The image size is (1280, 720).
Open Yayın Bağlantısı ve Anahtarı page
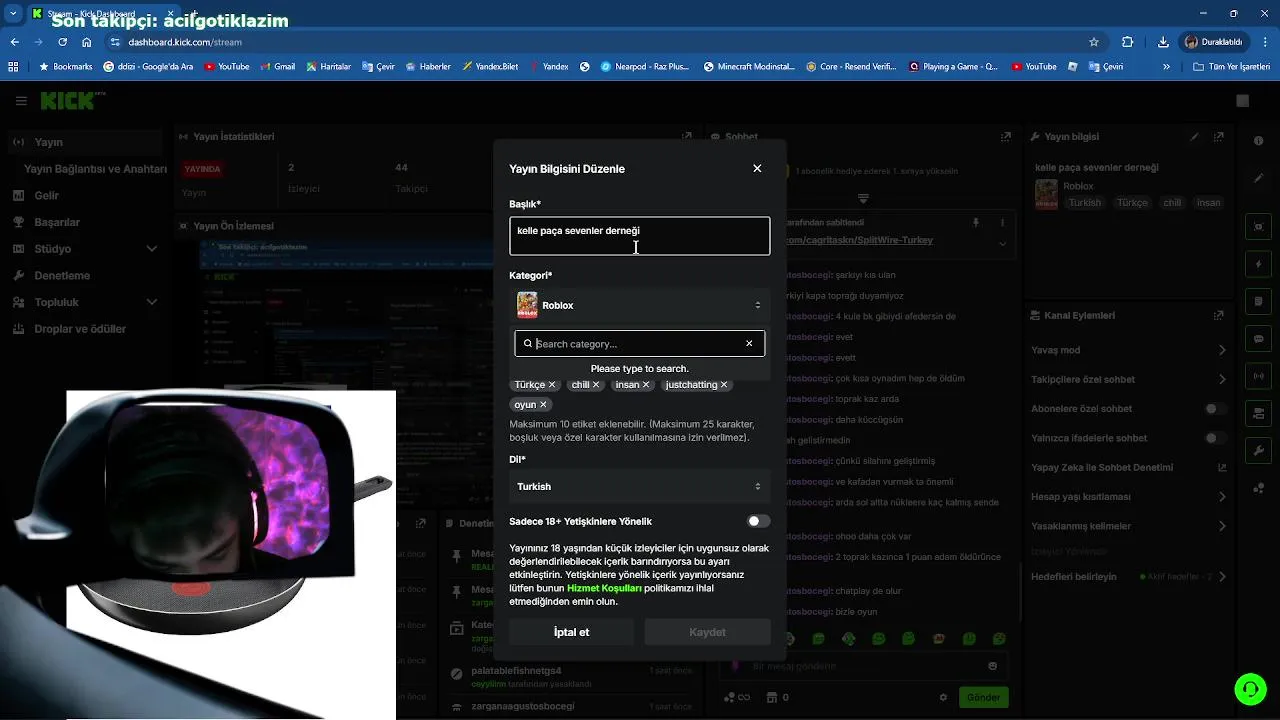click(95, 169)
